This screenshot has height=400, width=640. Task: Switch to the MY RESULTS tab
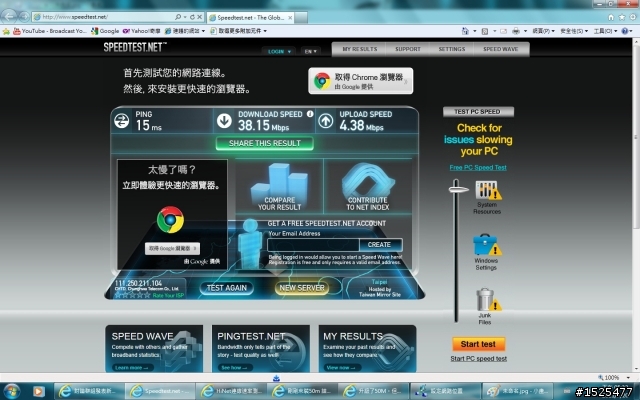point(359,49)
